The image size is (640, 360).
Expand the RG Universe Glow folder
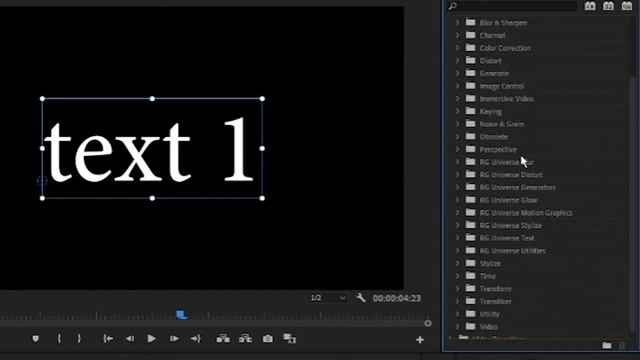coord(458,200)
